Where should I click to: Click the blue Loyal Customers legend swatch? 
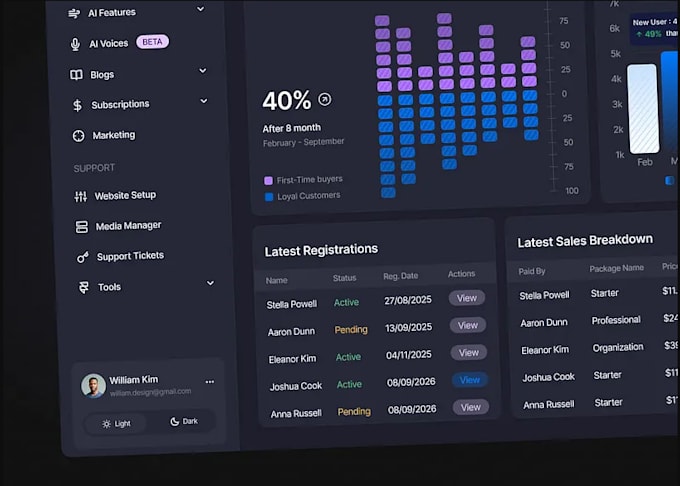pyautogui.click(x=269, y=197)
